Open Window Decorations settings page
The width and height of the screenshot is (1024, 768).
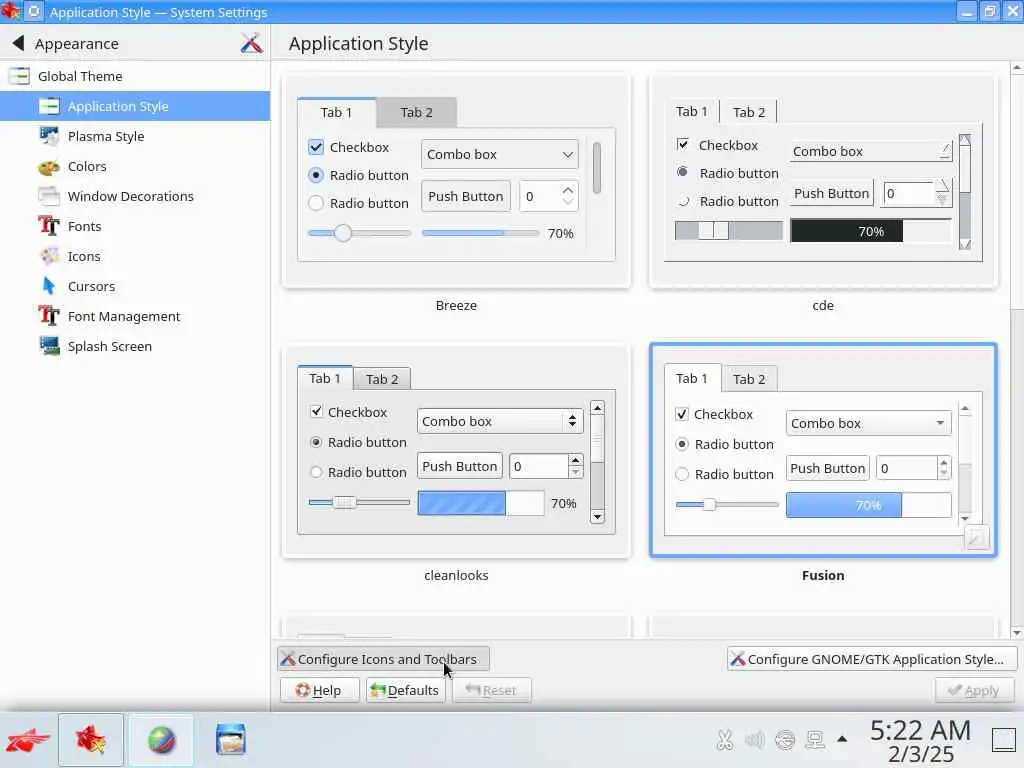coord(135,196)
